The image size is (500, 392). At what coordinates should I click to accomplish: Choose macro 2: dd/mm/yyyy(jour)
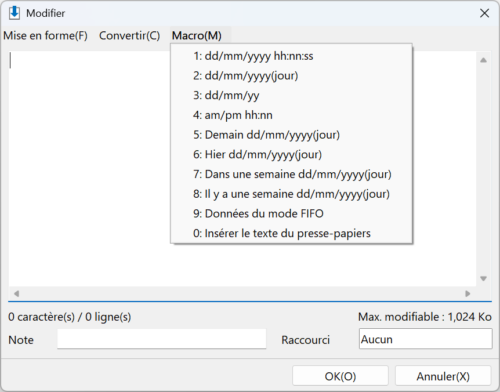pos(291,76)
